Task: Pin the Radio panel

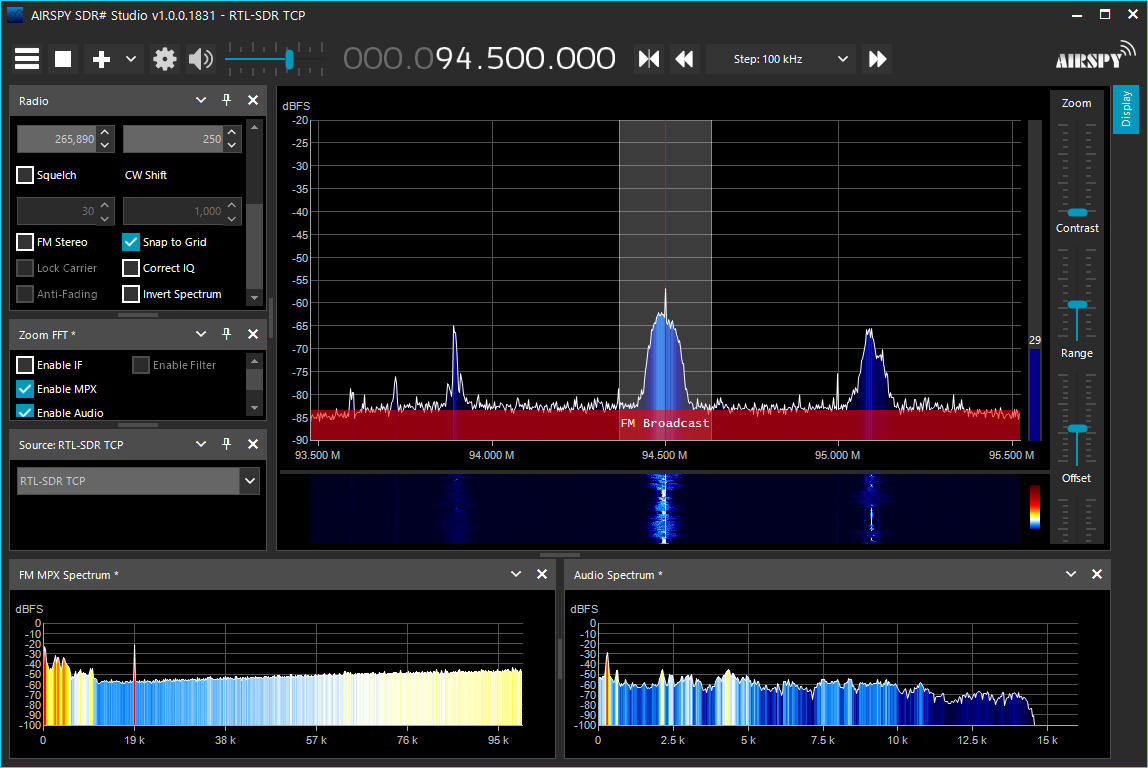Action: click(x=226, y=100)
